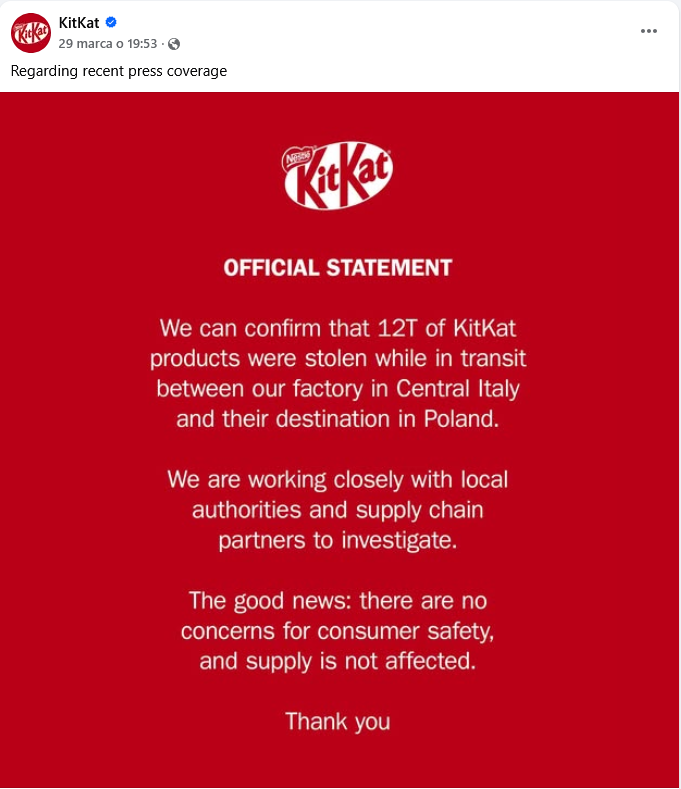Image resolution: width=681 pixels, height=789 pixels.
Task: Click the "OFFICIAL STATEMENT" heading
Action: (x=338, y=268)
